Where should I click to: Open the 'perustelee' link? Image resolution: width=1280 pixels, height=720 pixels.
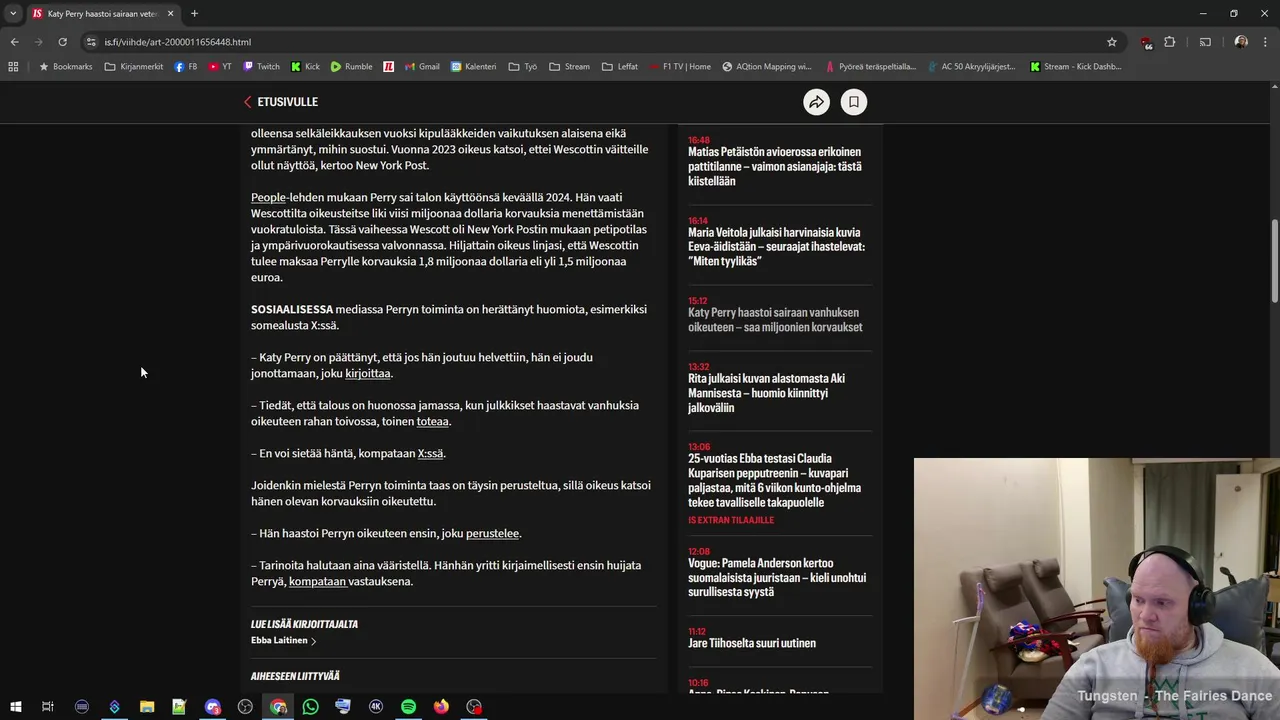[492, 534]
